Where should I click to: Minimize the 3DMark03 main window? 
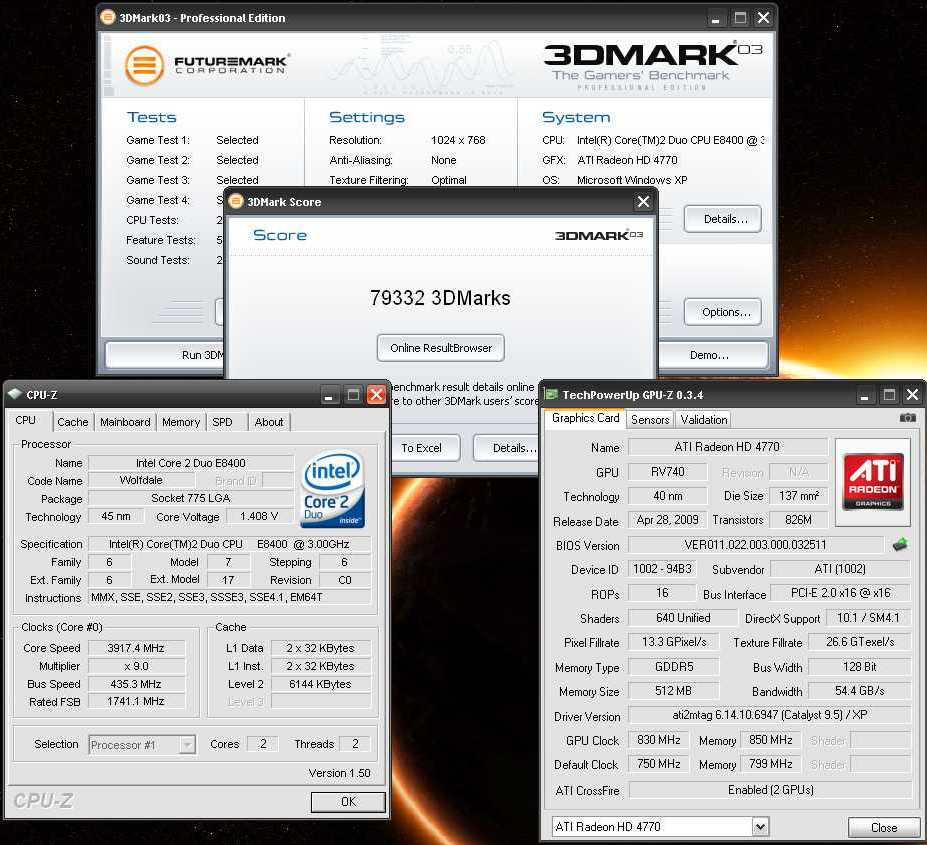(715, 18)
